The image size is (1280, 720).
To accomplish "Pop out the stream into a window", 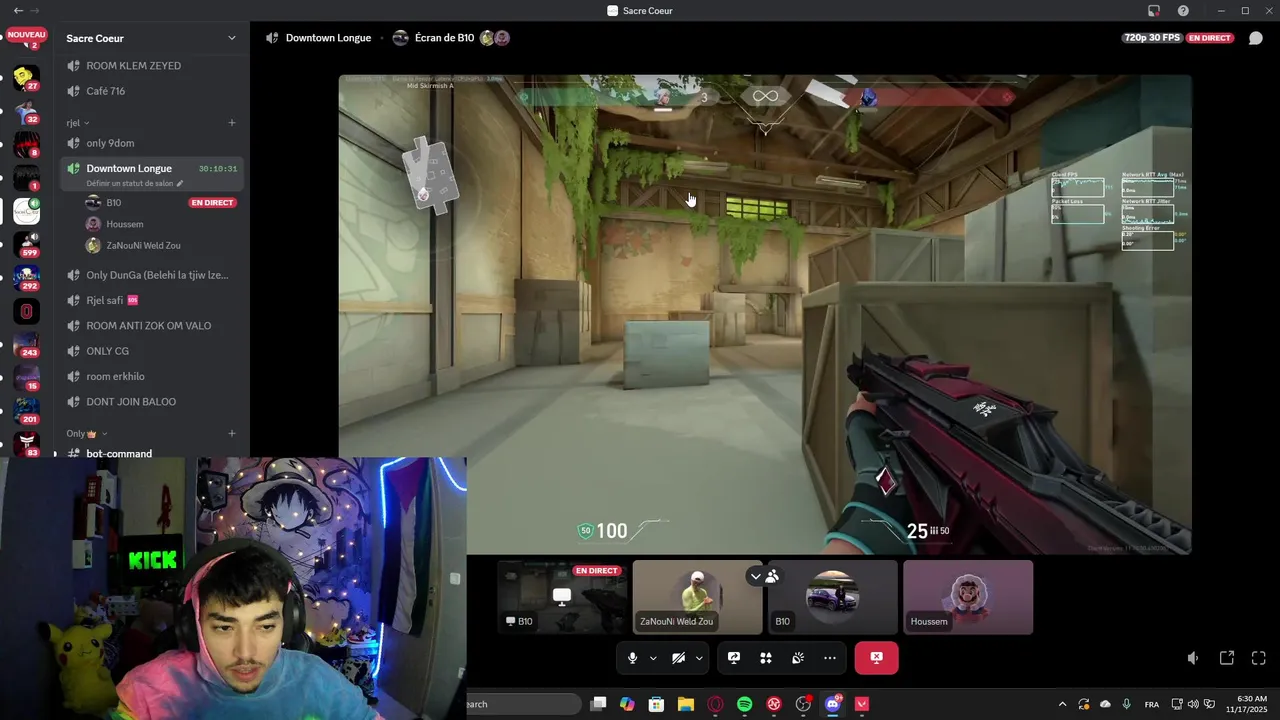I will pos(1227,658).
